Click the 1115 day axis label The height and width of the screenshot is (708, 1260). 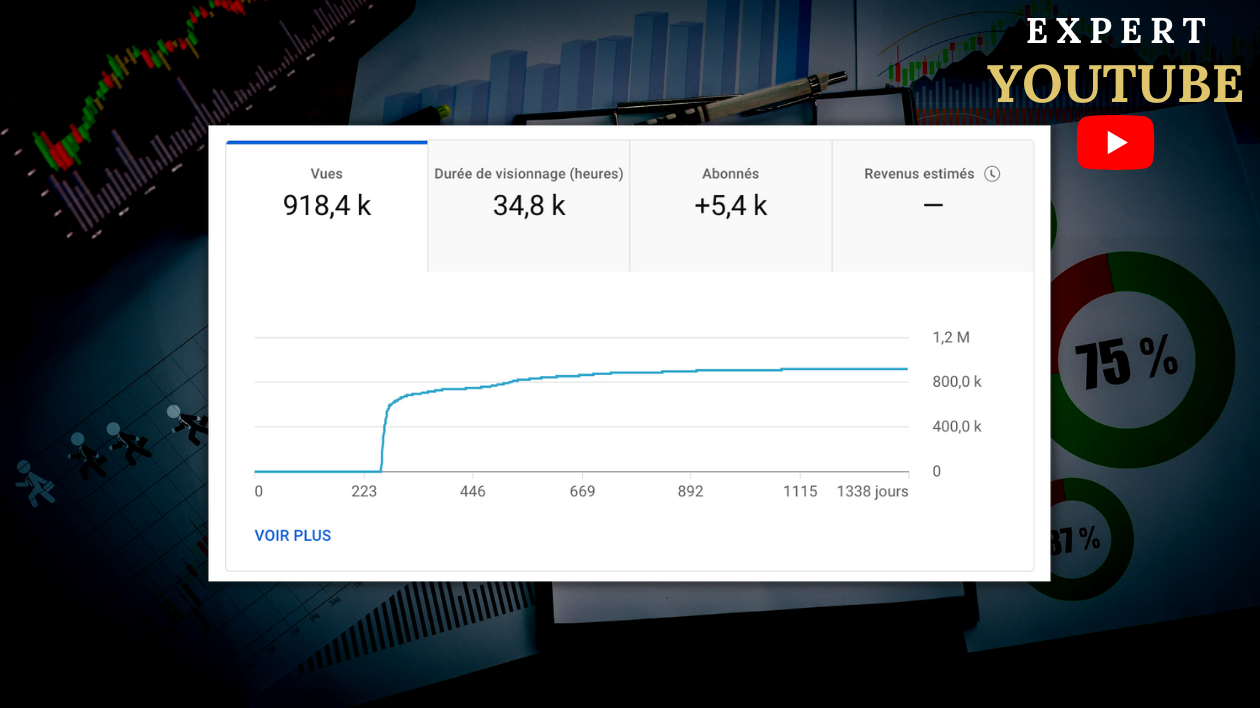(800, 492)
